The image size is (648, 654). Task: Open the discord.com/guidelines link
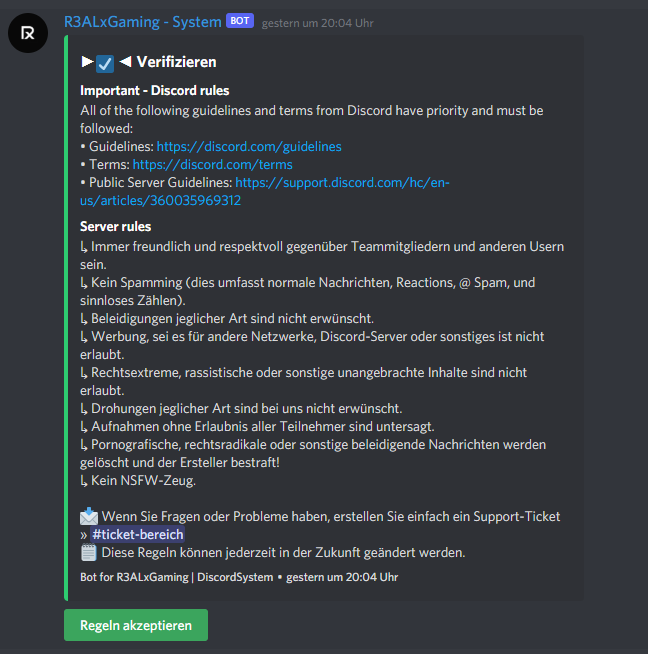pyautogui.click(x=249, y=146)
